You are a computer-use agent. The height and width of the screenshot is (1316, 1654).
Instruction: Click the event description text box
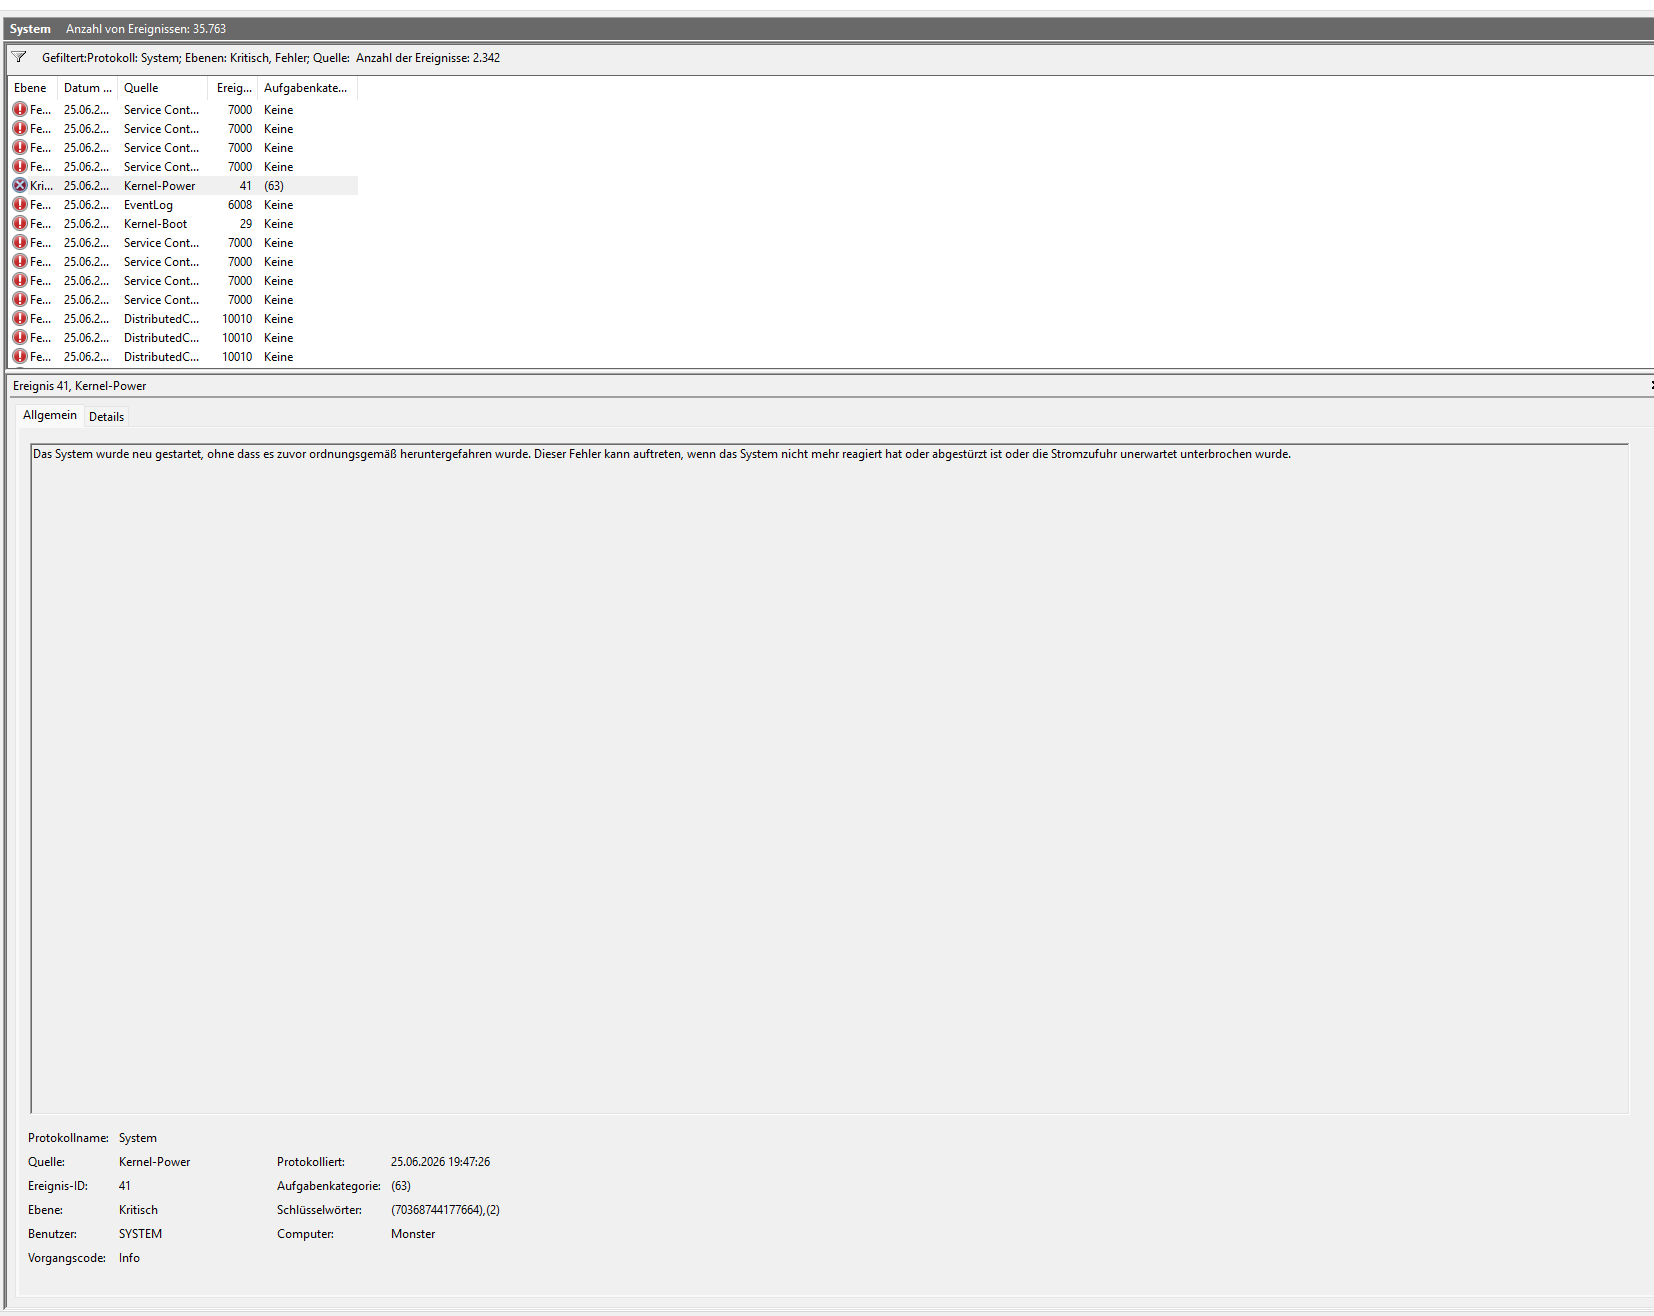(829, 778)
